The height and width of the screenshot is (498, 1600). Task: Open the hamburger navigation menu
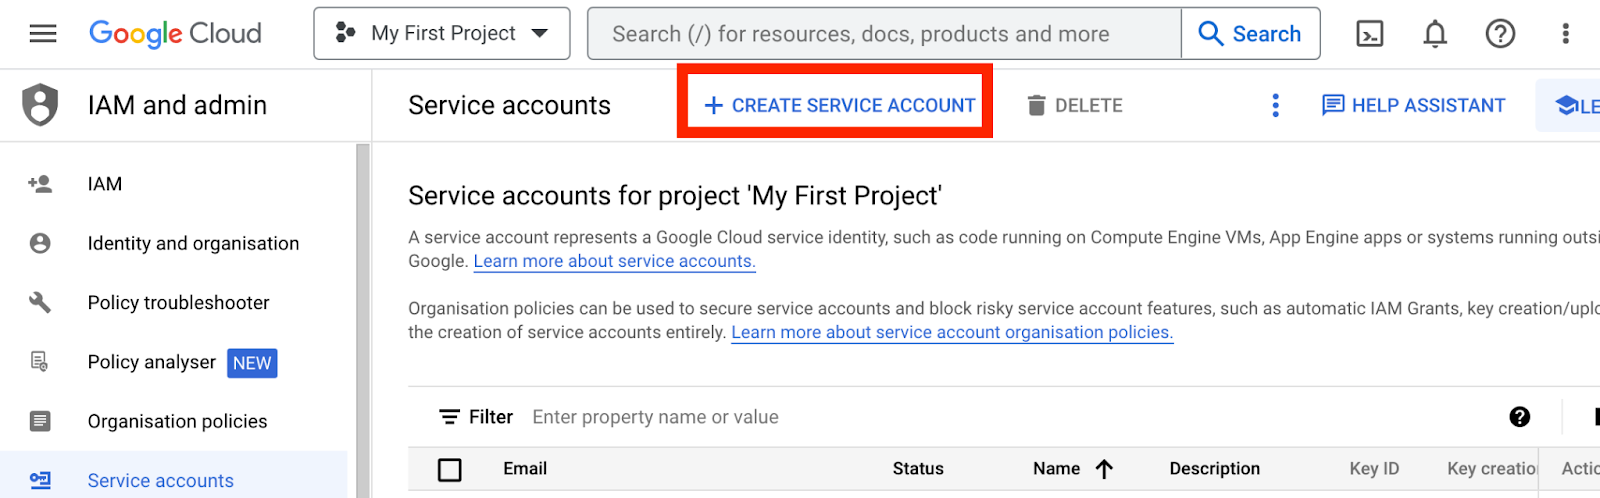(x=43, y=34)
